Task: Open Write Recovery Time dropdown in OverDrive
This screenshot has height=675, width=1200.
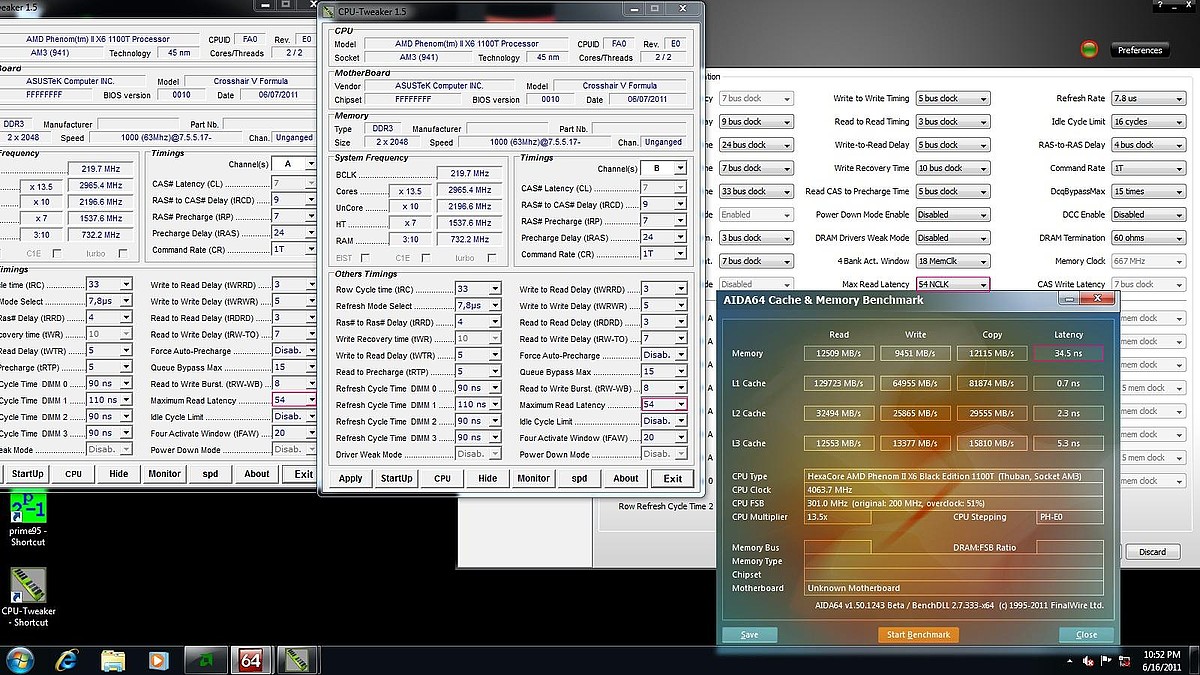Action: [x=953, y=168]
